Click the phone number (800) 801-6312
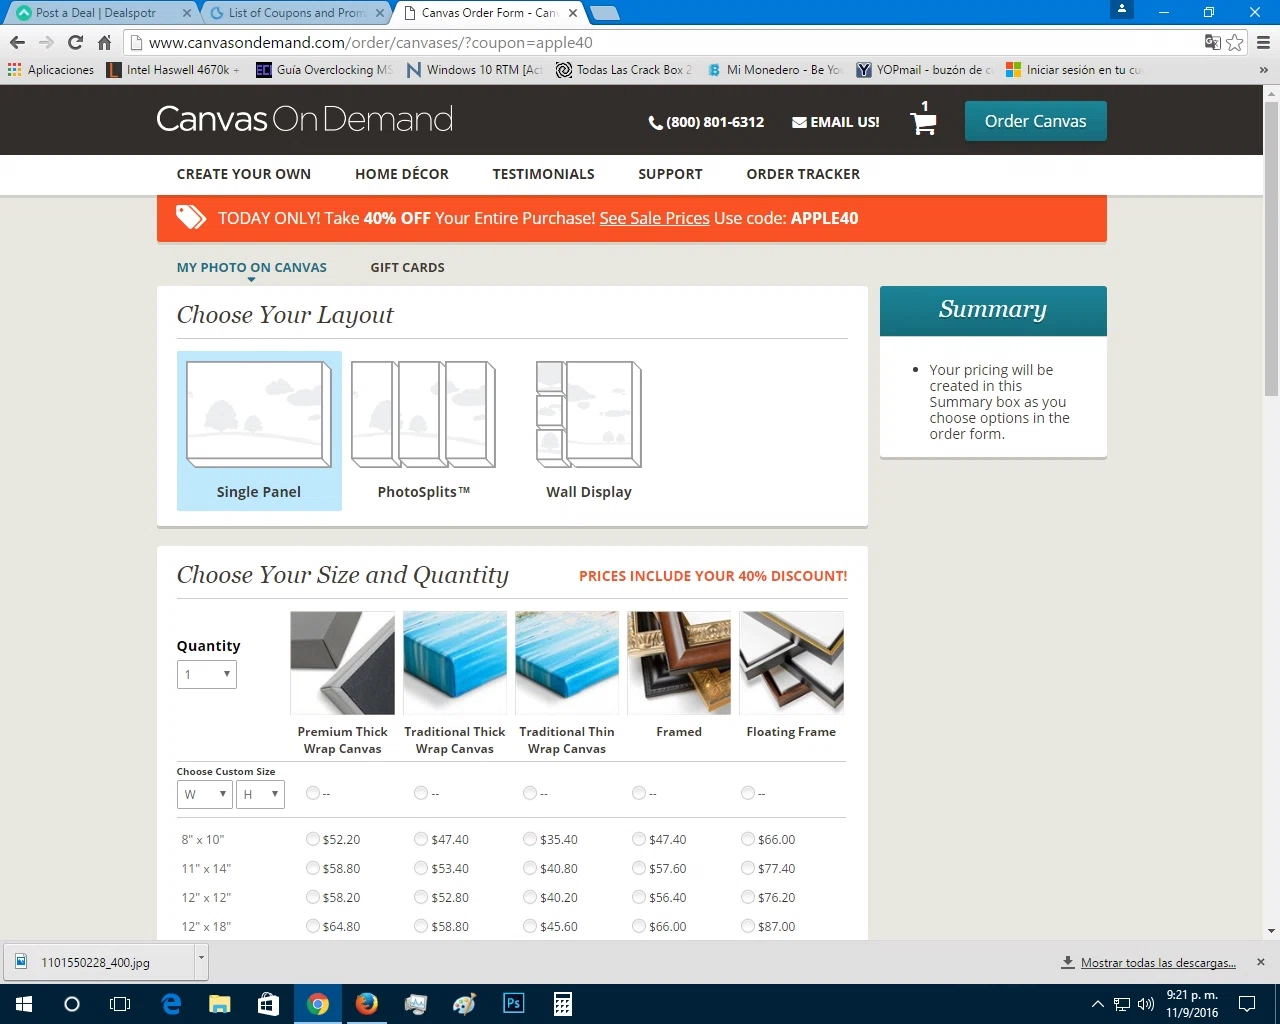 pyautogui.click(x=706, y=122)
